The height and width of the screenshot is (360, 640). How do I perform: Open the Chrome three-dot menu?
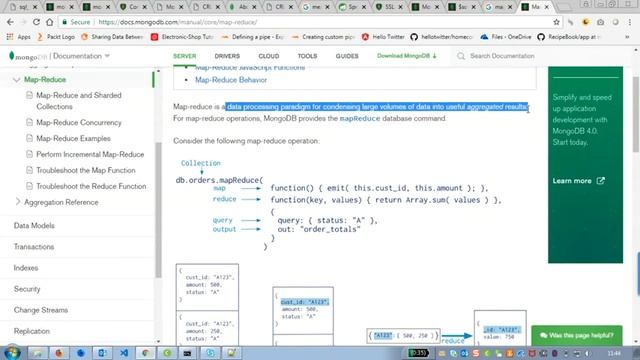pos(630,22)
